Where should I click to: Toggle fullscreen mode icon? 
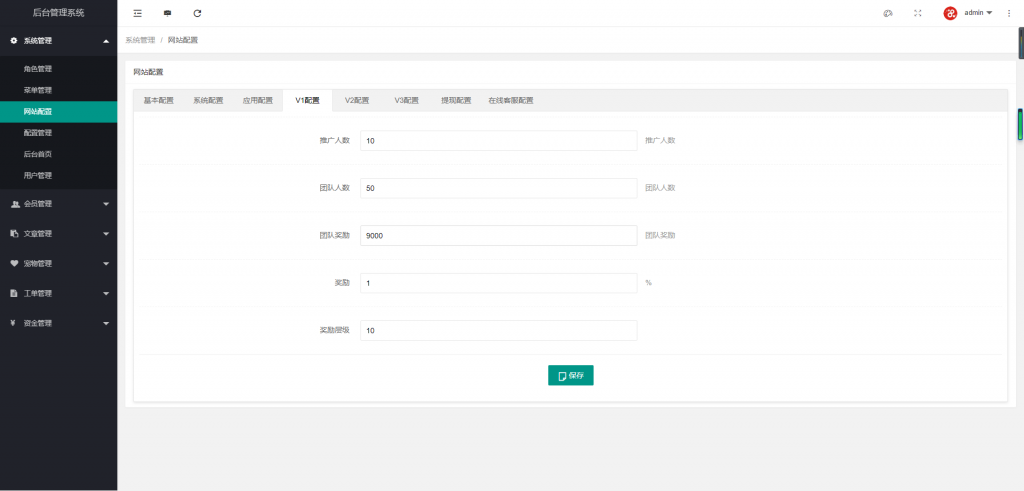[x=918, y=13]
